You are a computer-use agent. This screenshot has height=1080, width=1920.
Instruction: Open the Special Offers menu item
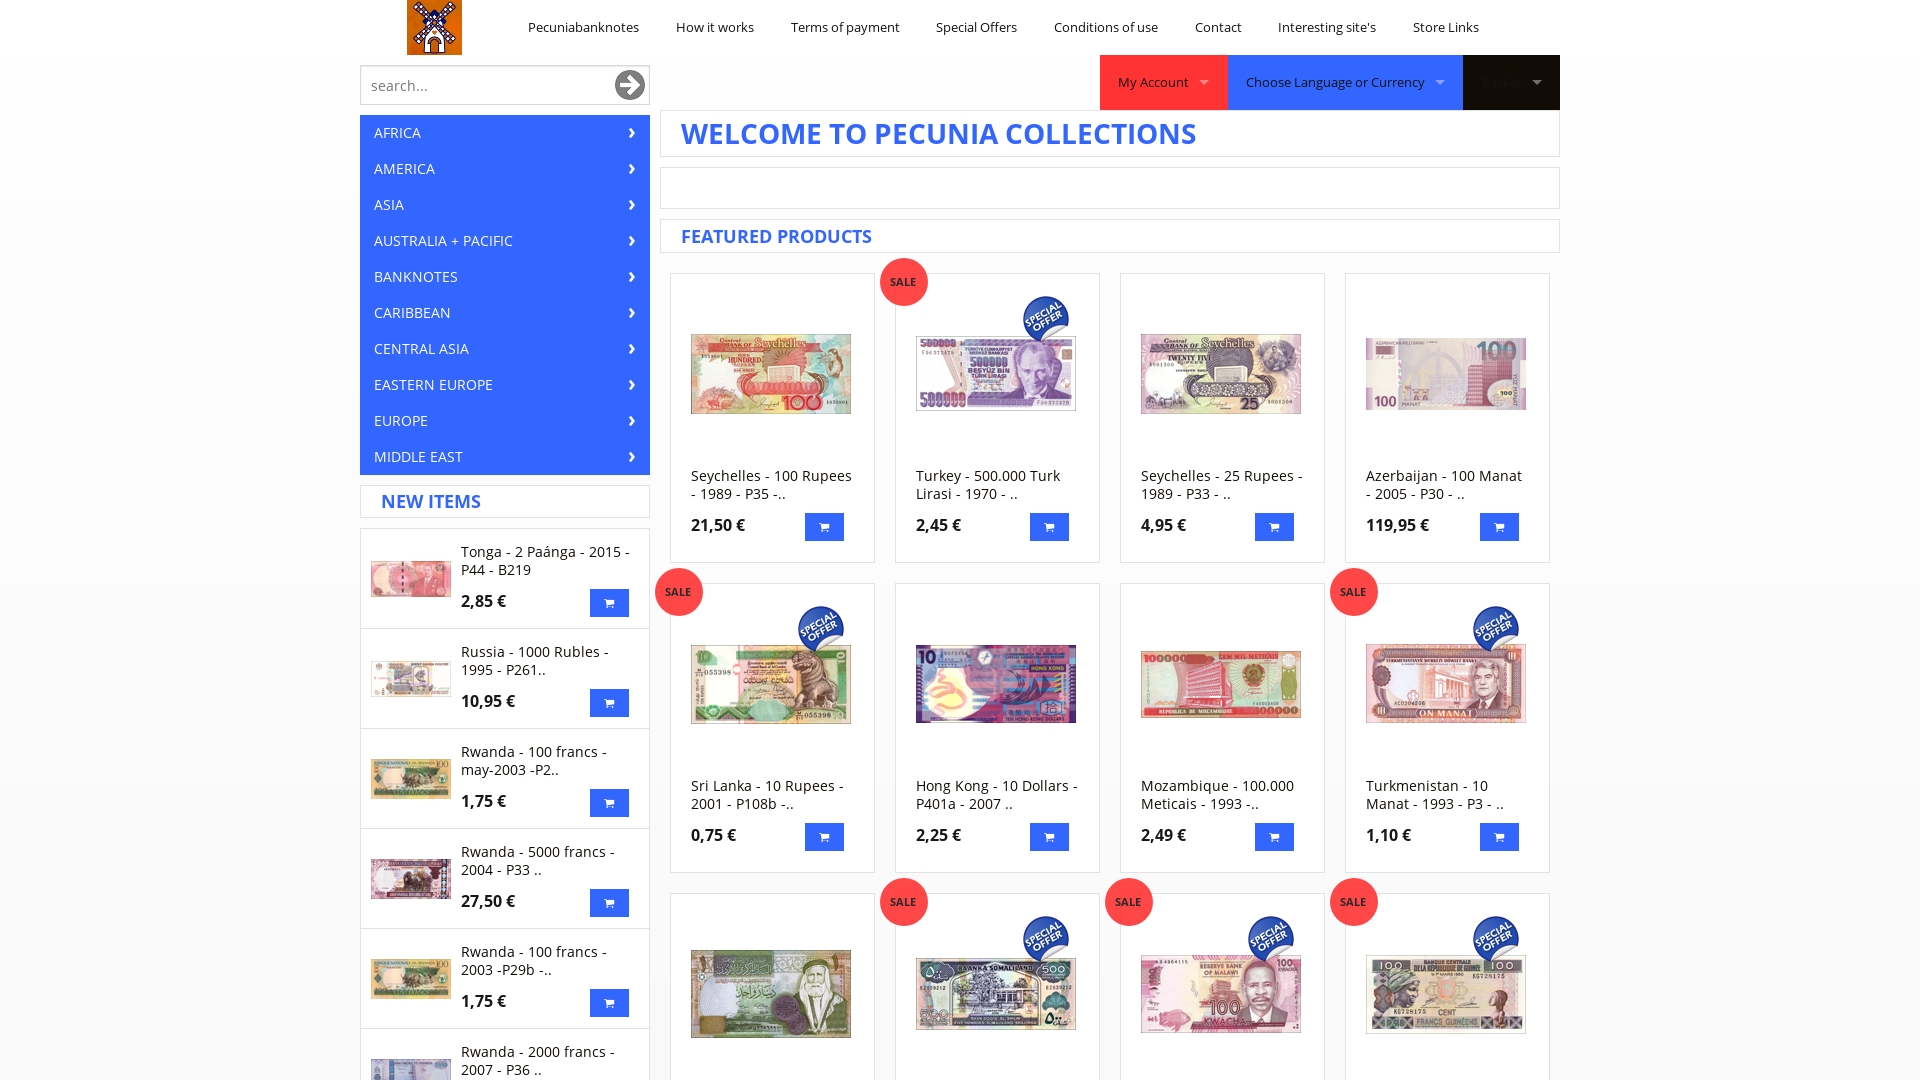click(976, 27)
